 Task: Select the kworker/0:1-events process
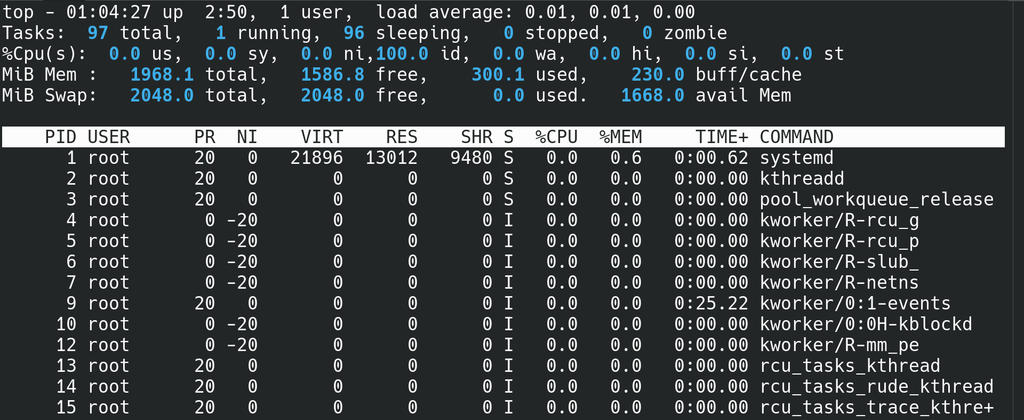point(855,304)
